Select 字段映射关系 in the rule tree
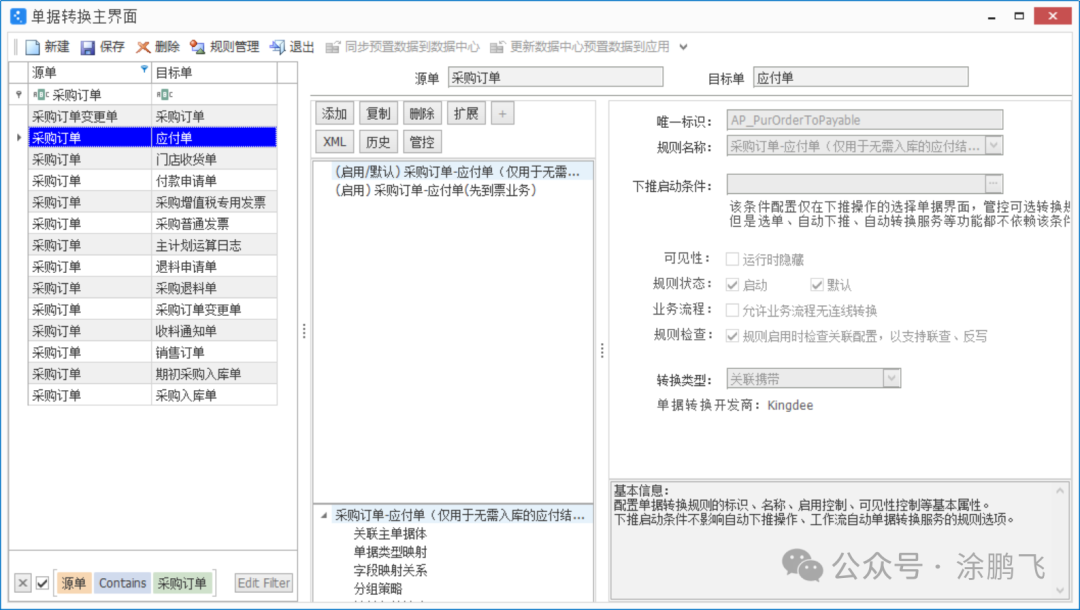The image size is (1080, 610). pos(390,570)
